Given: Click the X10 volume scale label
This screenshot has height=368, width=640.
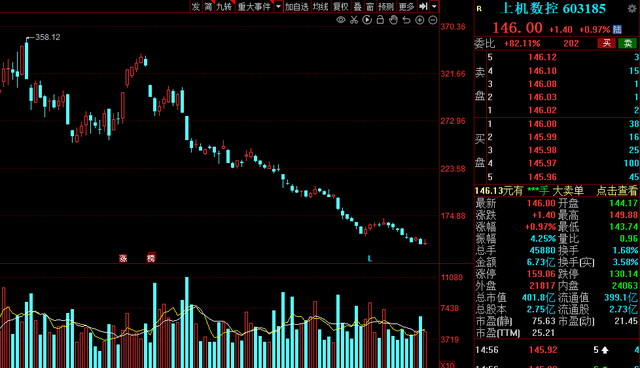Looking at the screenshot, I should click(448, 365).
